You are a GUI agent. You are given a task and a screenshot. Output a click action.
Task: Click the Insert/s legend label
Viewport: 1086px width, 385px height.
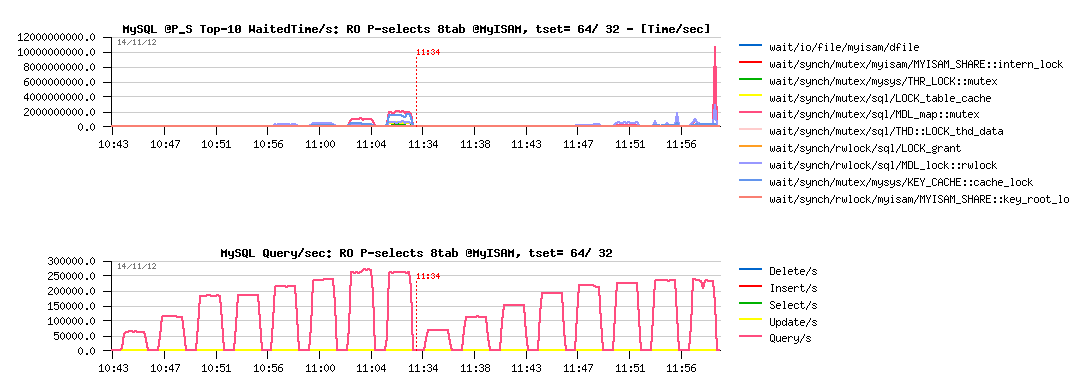[x=793, y=288]
